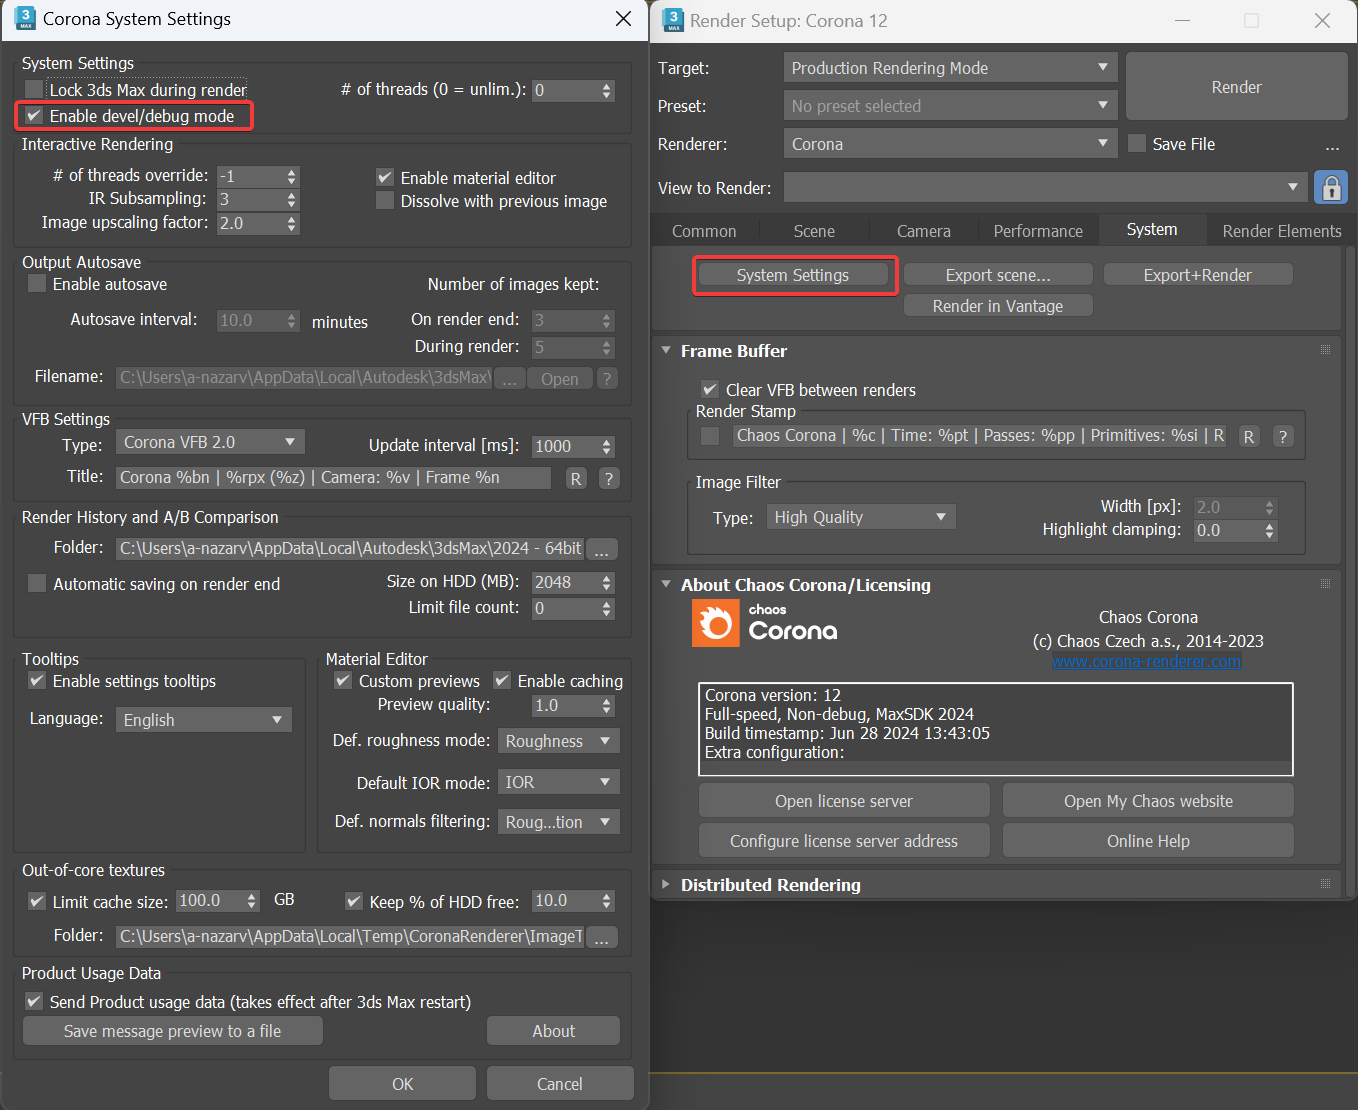Uncheck Enable settings tooltips
The image size is (1358, 1110).
tap(37, 681)
